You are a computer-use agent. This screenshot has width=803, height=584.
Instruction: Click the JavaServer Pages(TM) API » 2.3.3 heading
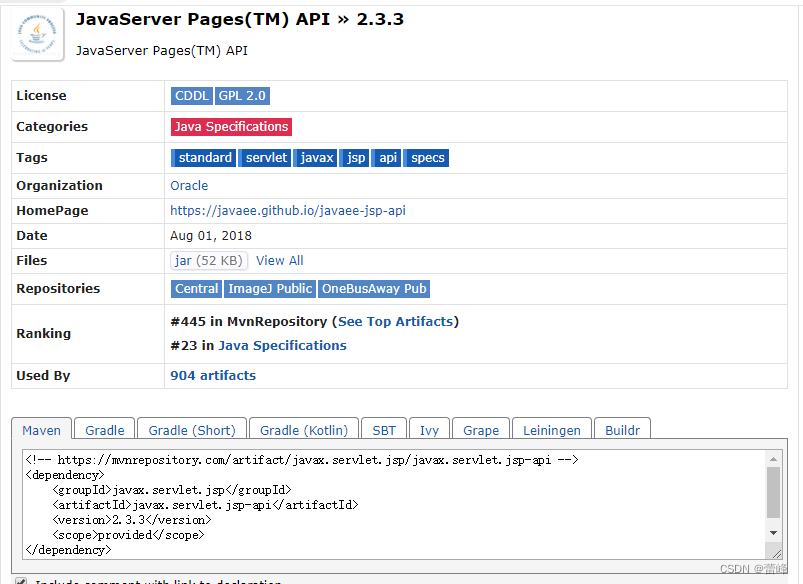pos(240,19)
